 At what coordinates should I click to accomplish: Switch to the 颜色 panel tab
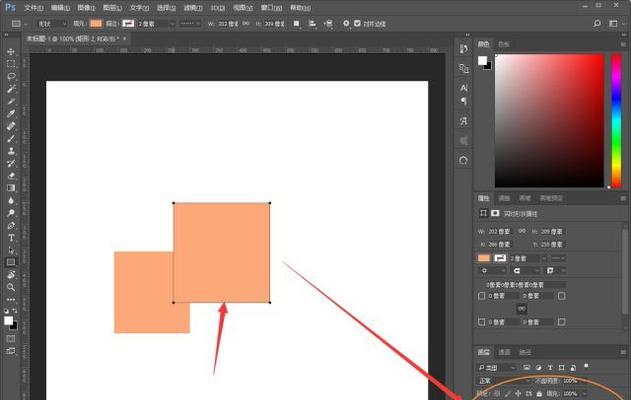point(483,44)
